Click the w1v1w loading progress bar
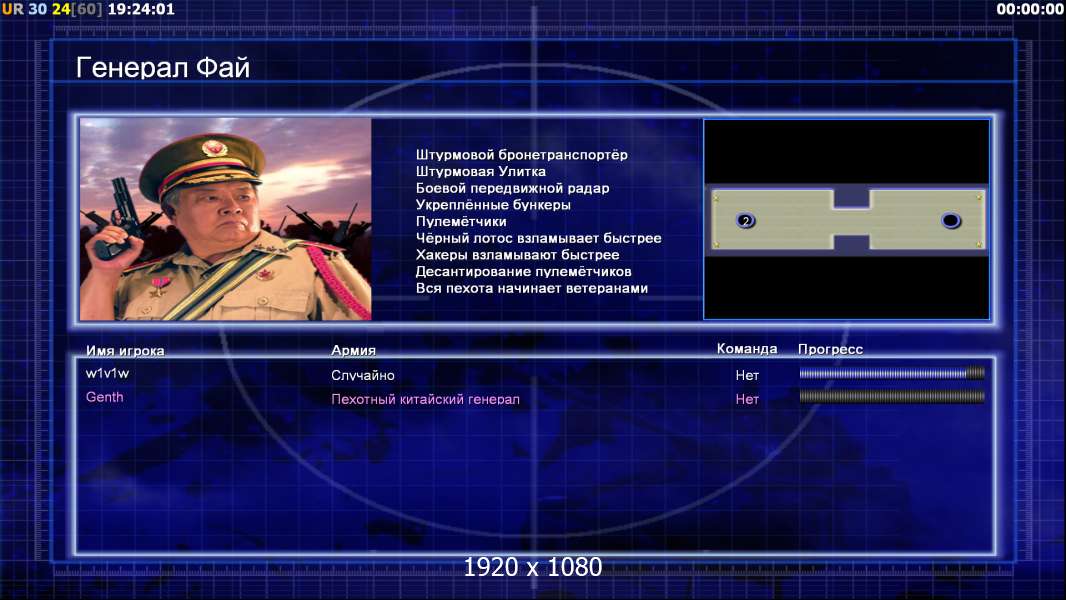This screenshot has width=1066, height=600. coord(892,372)
